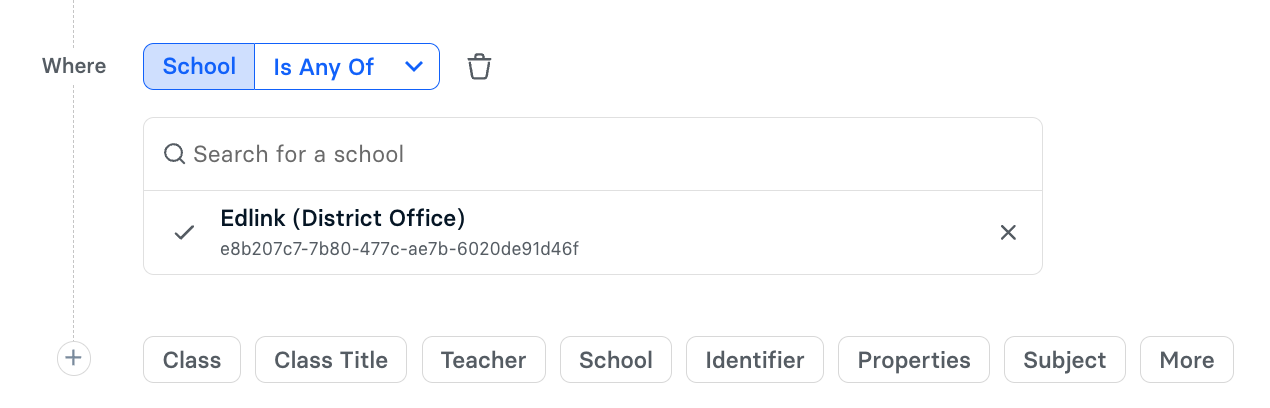Viewport: 1270px width, 408px height.
Task: Remove Edlink (District Office) with the X
Action: pos(1008,232)
